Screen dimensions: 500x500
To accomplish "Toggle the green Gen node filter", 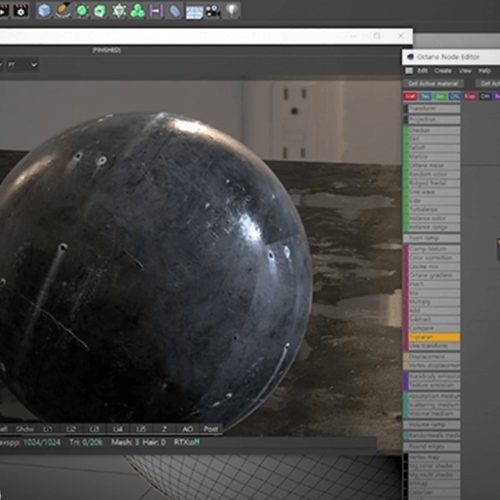I will coord(440,96).
